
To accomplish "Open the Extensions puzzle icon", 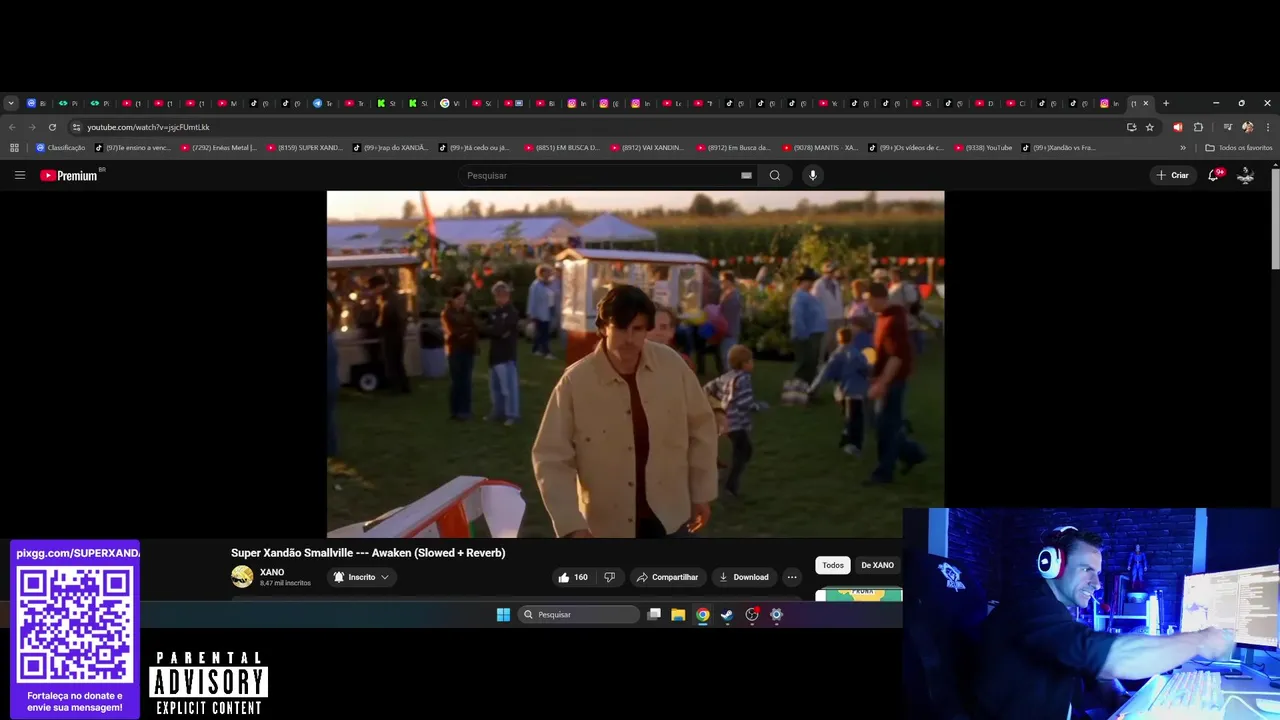I will [x=1198, y=127].
